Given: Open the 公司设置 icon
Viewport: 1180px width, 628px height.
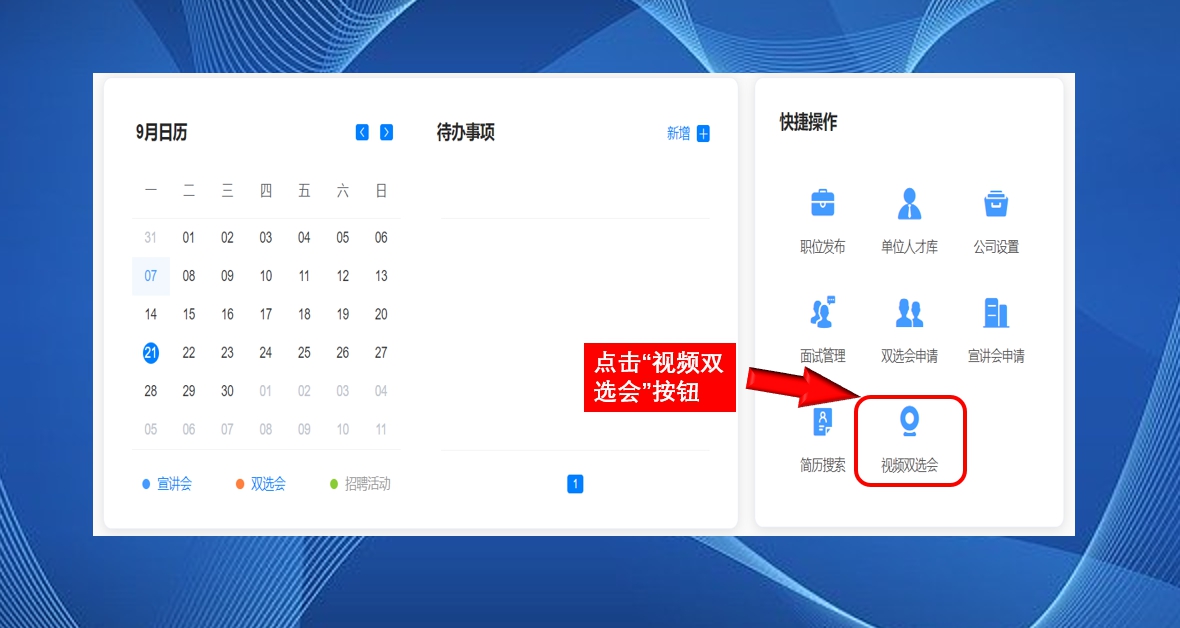Looking at the screenshot, I should coord(996,203).
